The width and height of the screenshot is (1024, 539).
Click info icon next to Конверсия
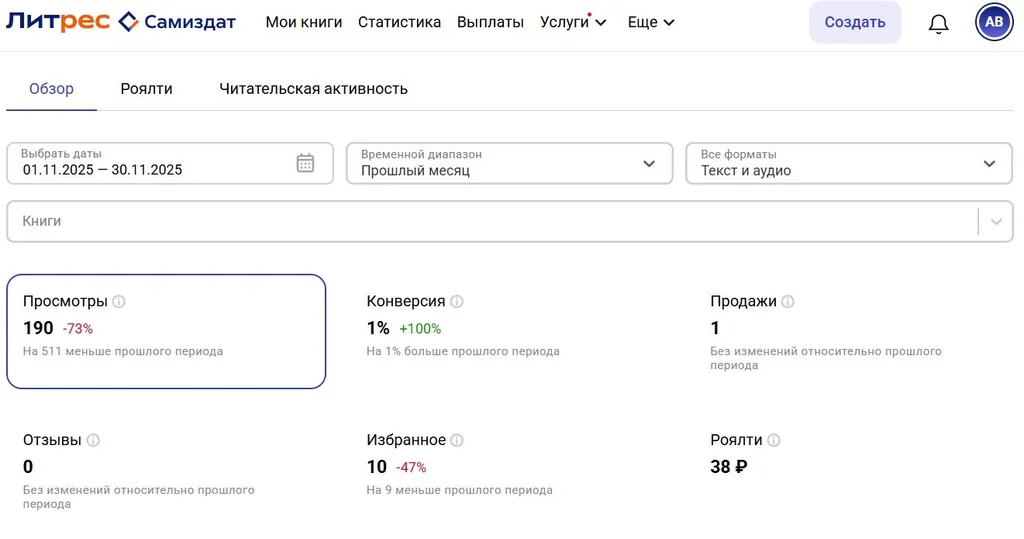pyautogui.click(x=457, y=301)
